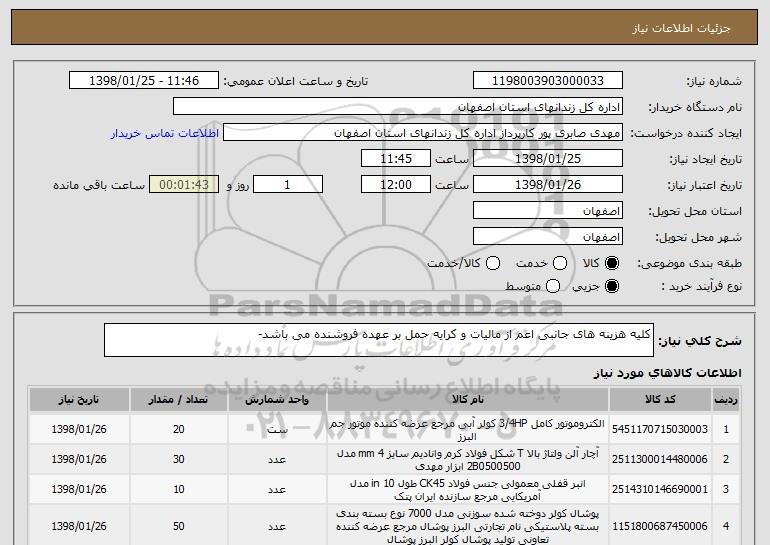
Task: Click the buyer organization name field
Action: click(x=398, y=107)
